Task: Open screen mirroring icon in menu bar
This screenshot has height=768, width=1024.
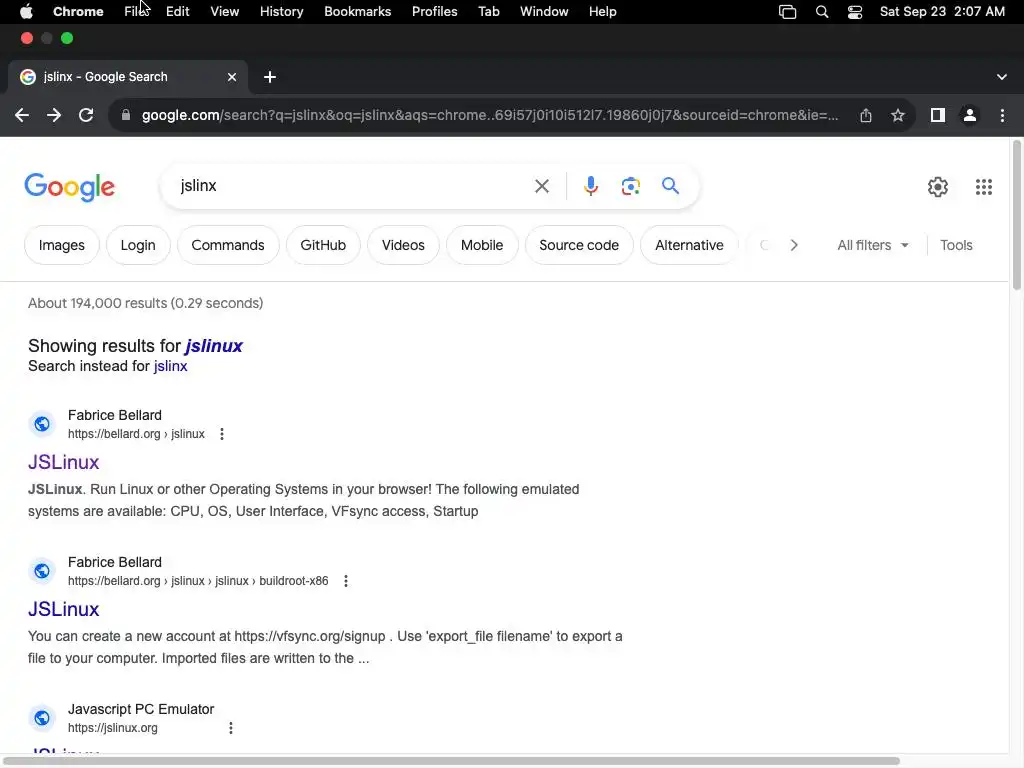Action: point(788,12)
